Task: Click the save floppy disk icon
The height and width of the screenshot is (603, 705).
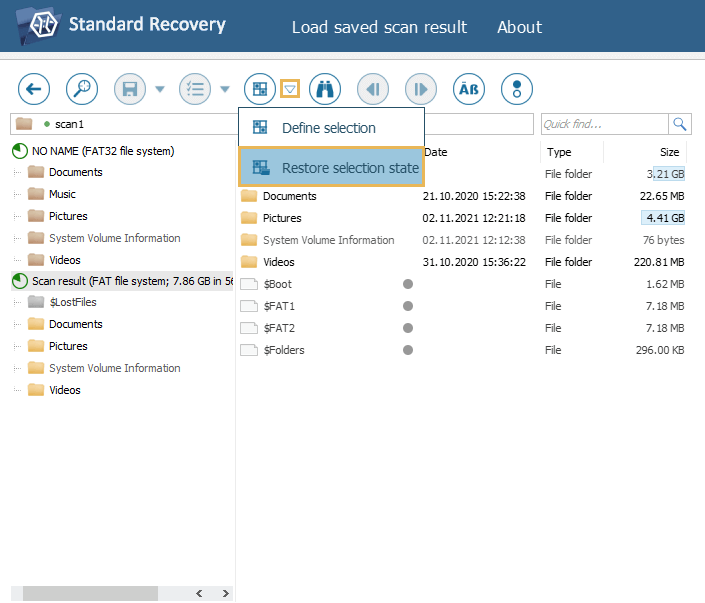Action: 130,89
